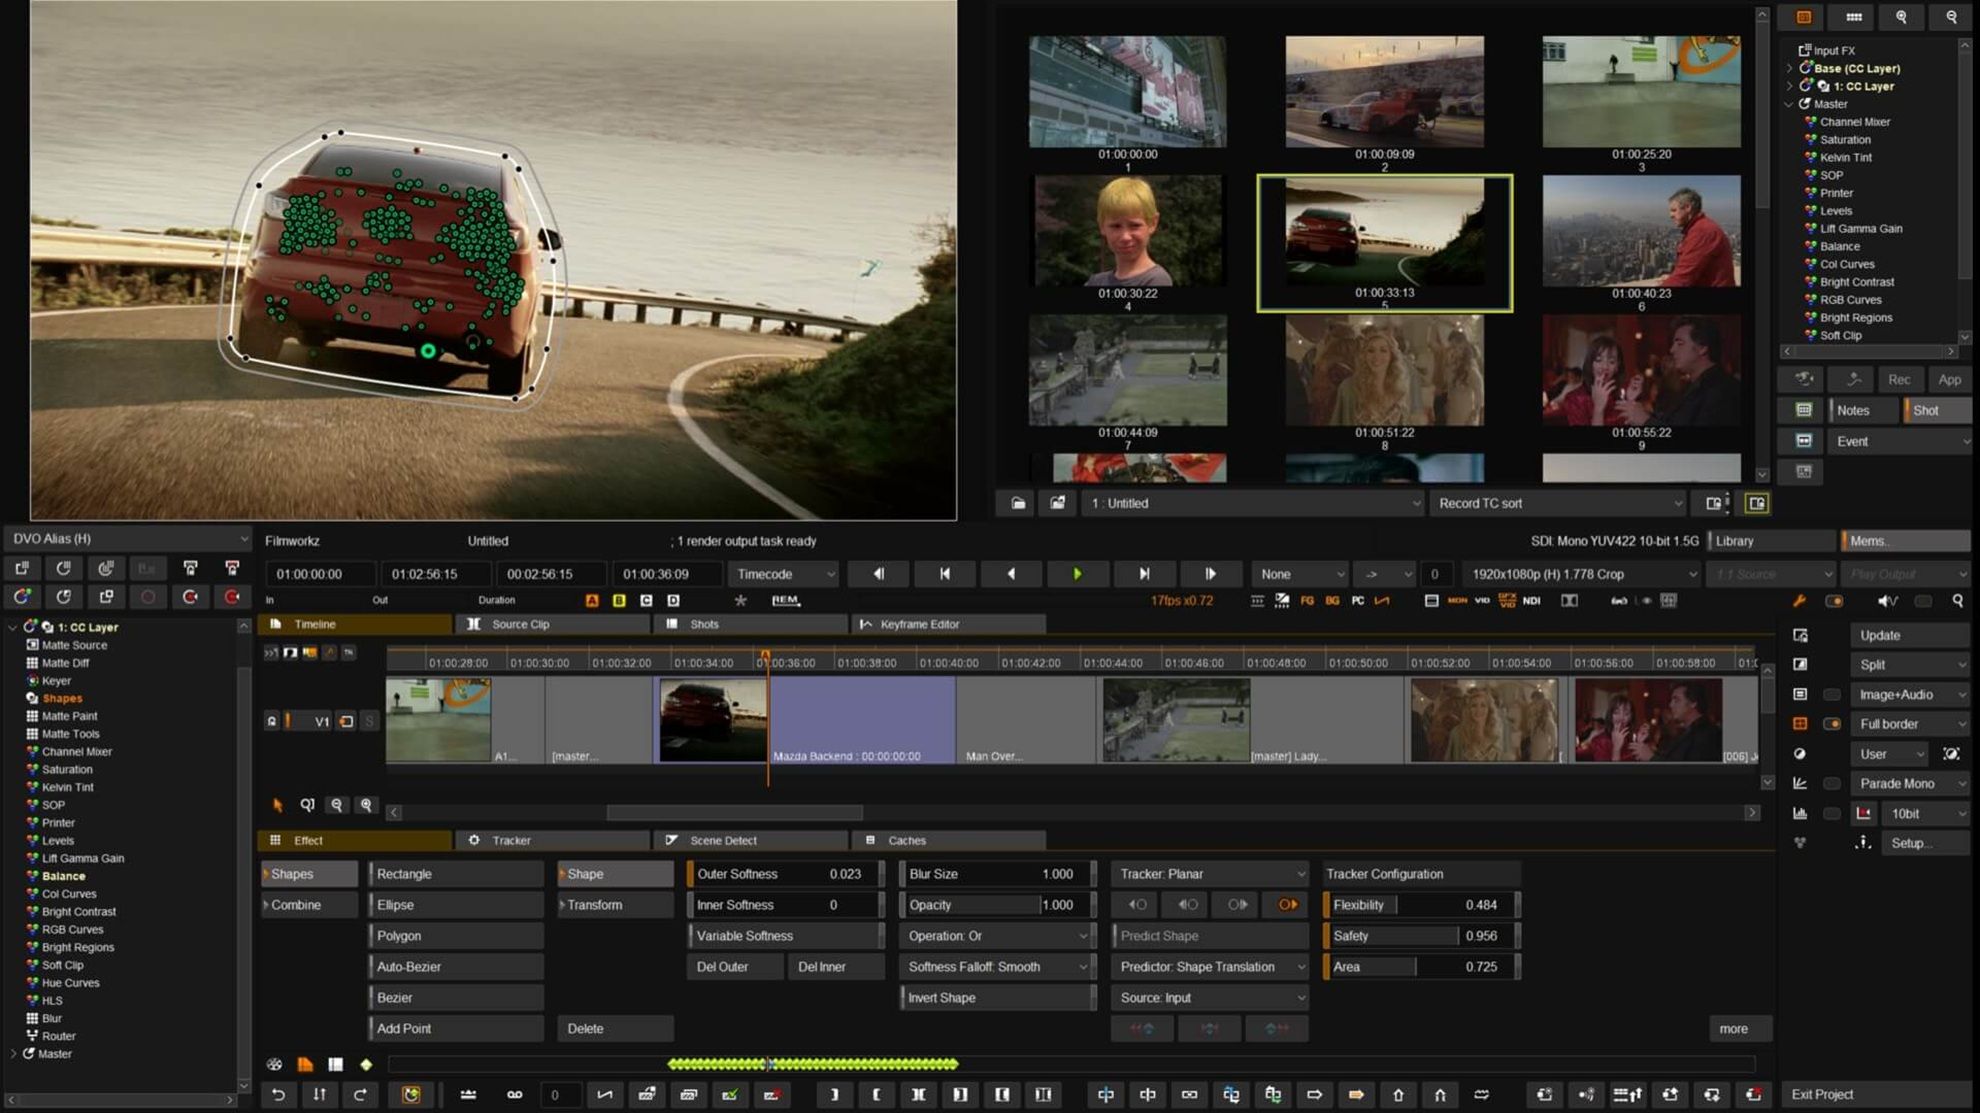Click the Add Point button

455,1028
